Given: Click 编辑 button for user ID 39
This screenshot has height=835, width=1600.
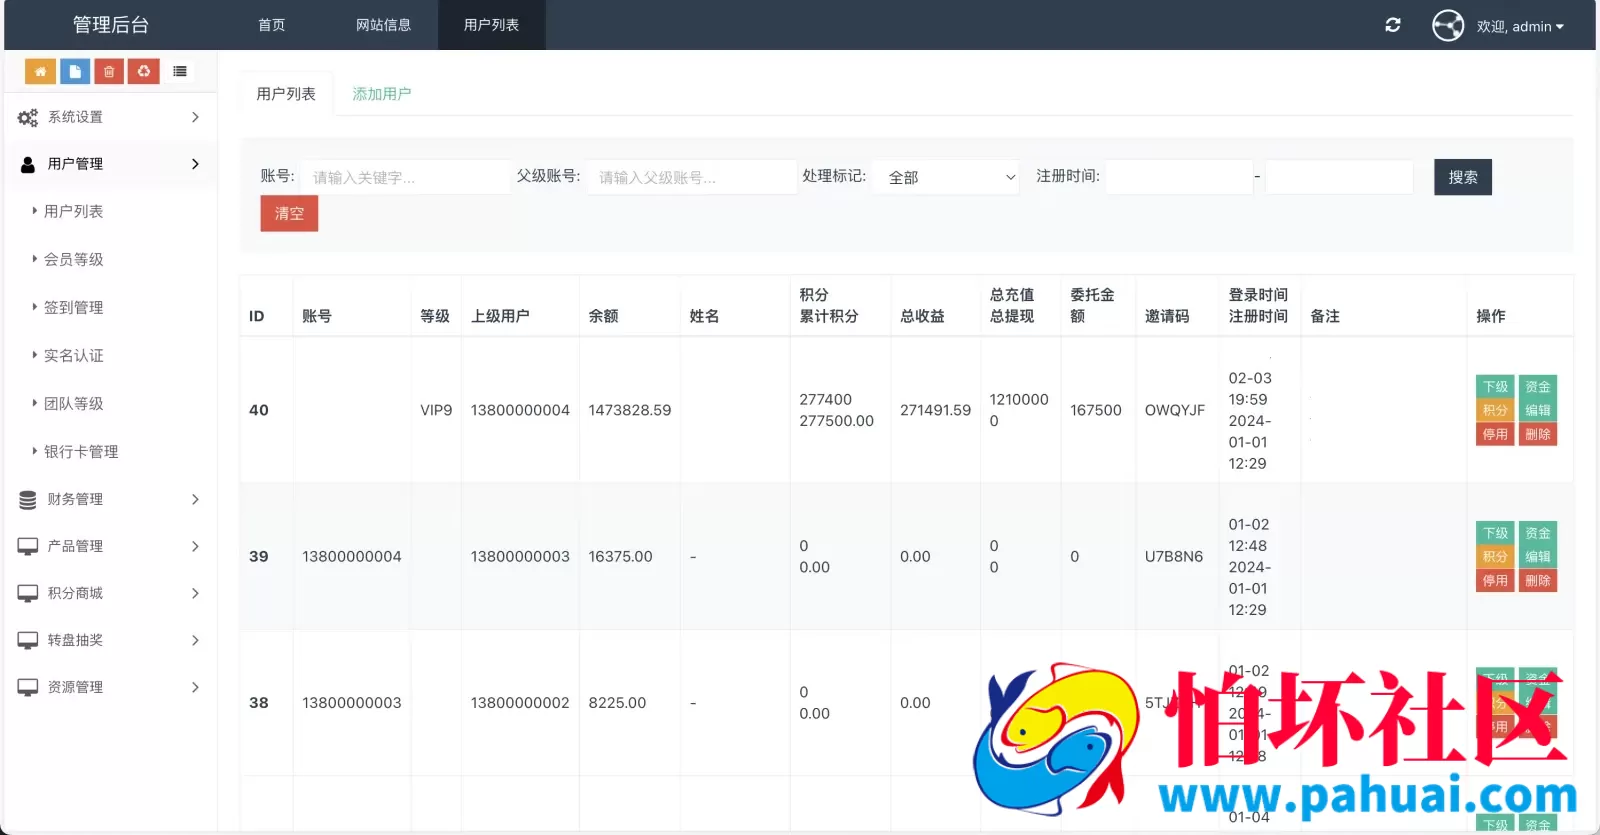Looking at the screenshot, I should 1538,556.
